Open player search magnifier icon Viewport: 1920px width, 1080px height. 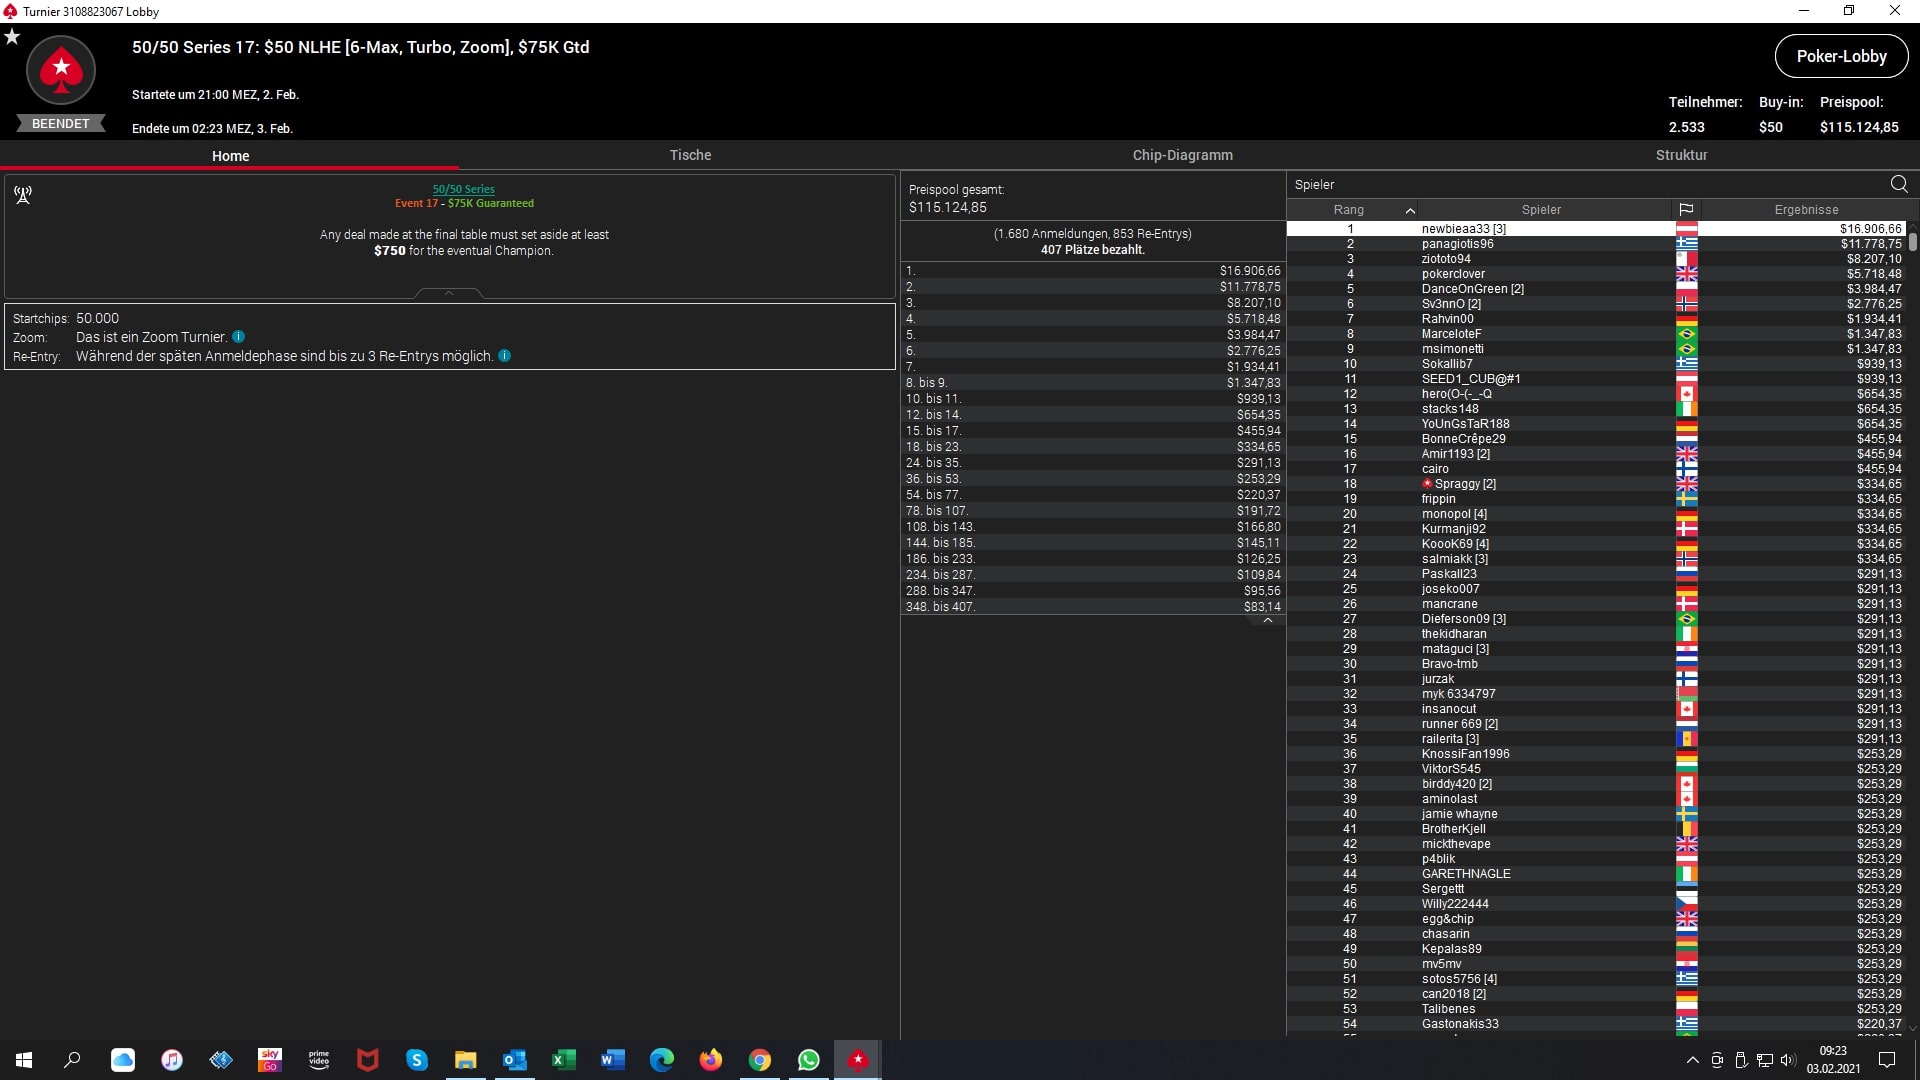[x=1899, y=184]
